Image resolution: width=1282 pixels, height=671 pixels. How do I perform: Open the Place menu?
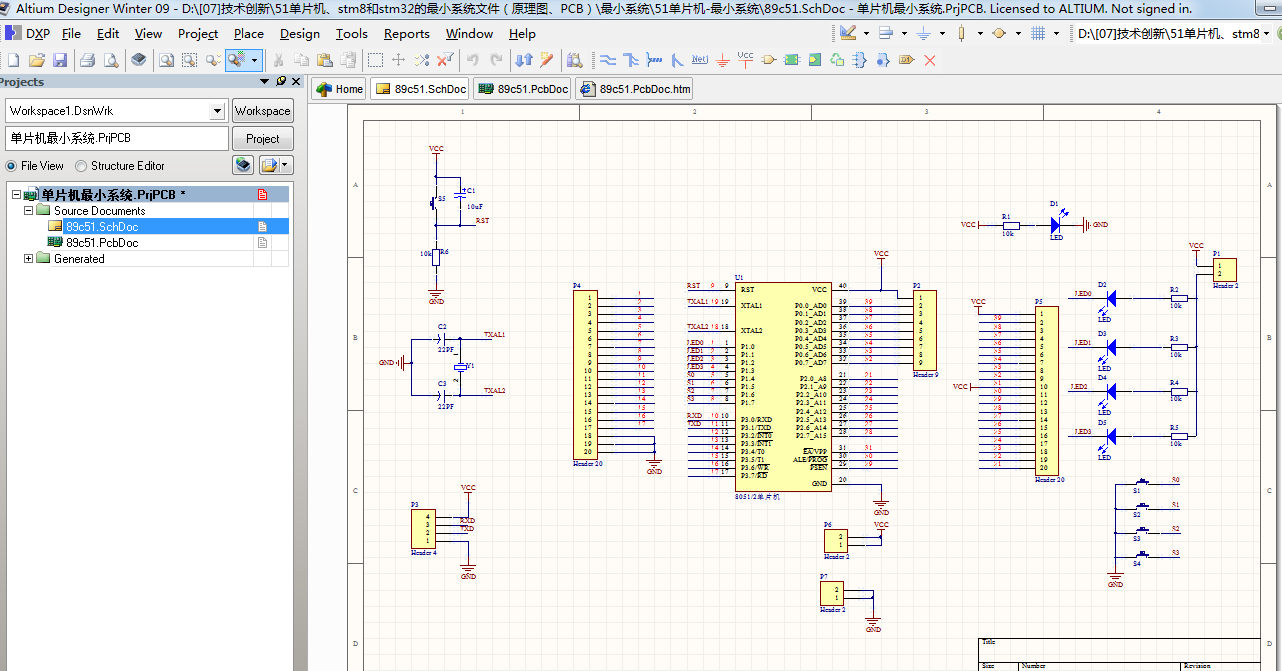tap(249, 33)
